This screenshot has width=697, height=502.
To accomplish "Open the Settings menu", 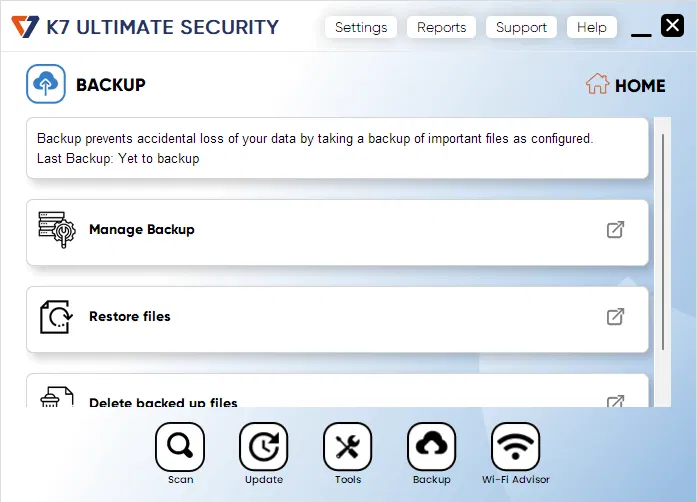I will click(x=361, y=27).
